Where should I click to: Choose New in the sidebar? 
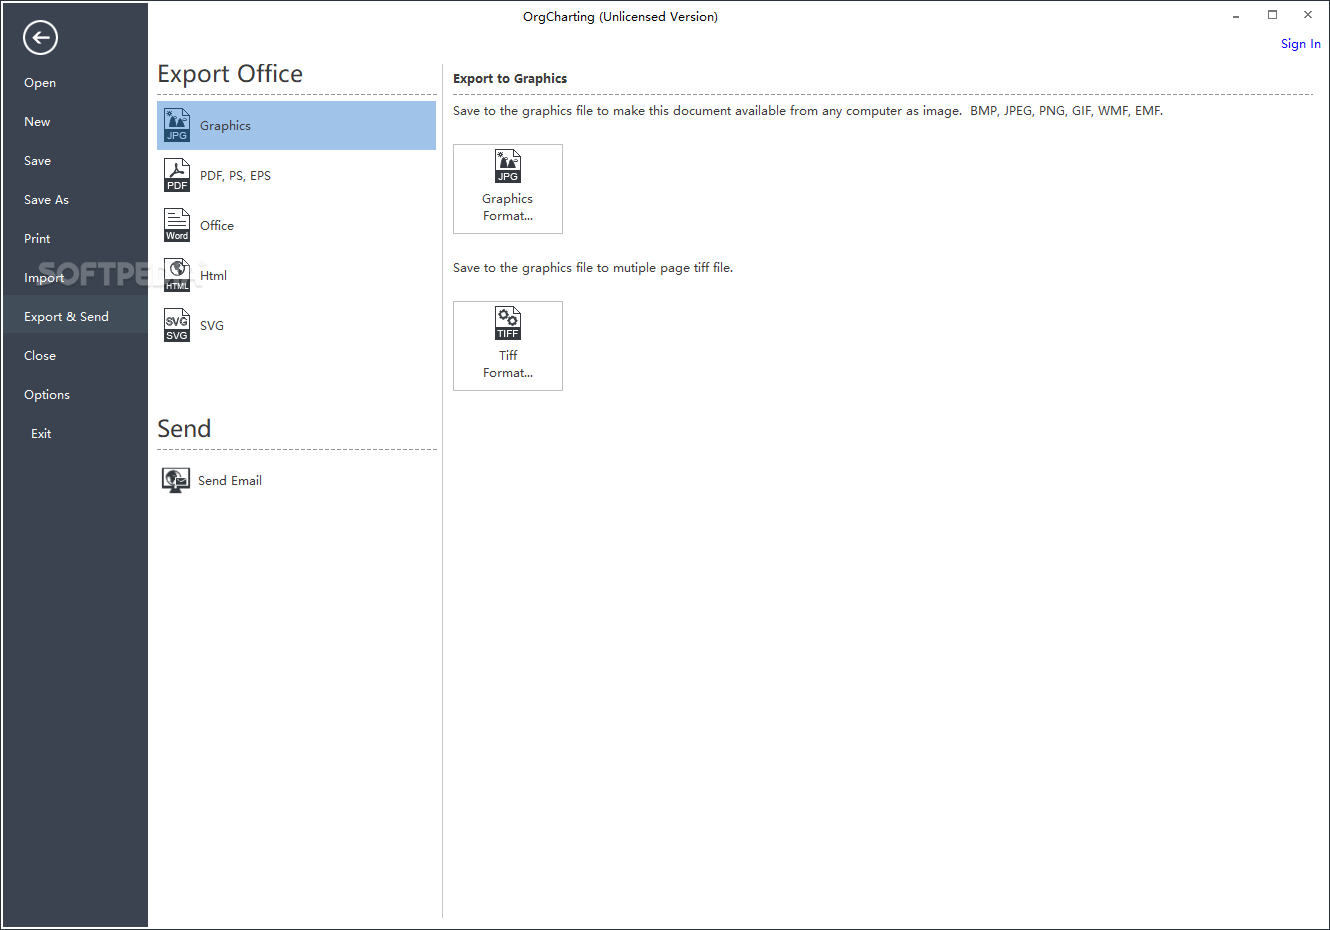[x=37, y=122]
